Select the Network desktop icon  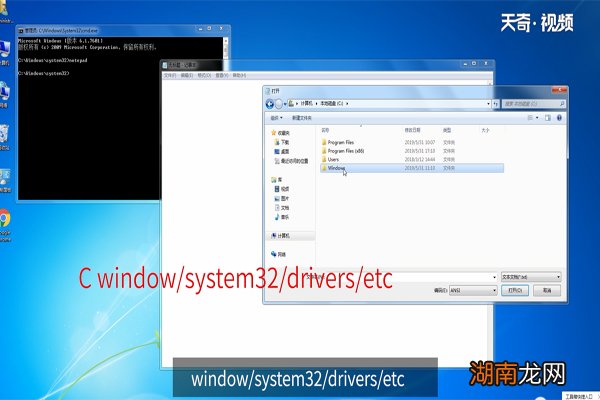4,94
